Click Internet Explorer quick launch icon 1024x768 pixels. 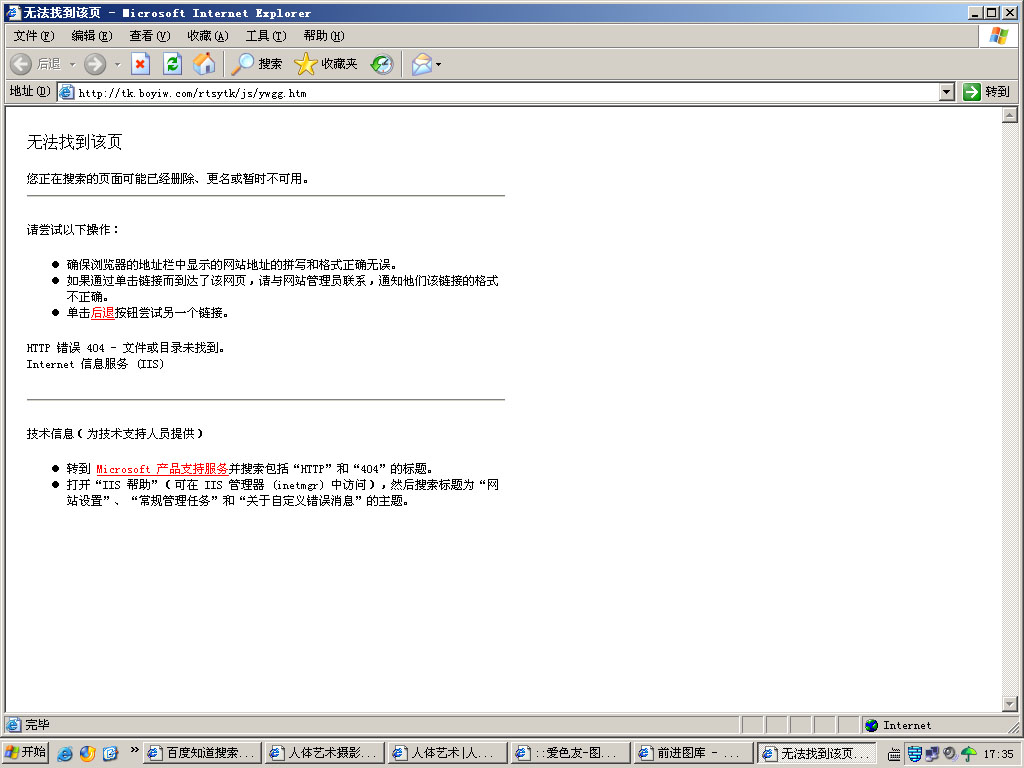tap(65, 754)
